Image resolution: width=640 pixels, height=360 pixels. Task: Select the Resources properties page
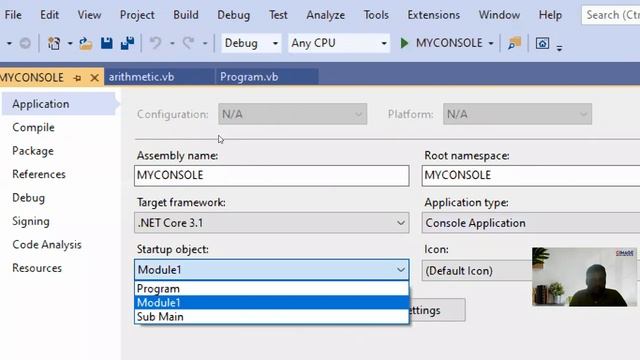(37, 268)
